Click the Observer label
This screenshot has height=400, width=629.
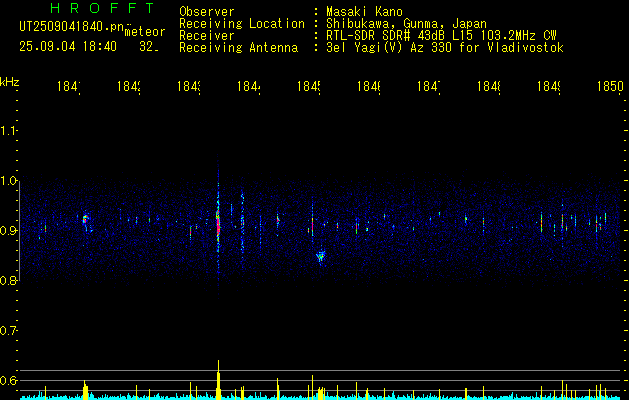pos(207,12)
